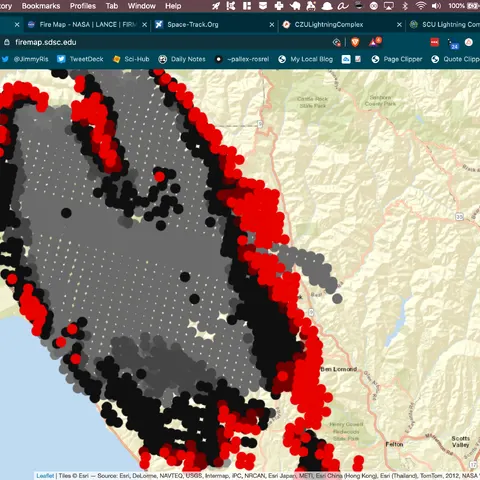Open the ~pallex-rosrel bookmark

click(x=242, y=59)
